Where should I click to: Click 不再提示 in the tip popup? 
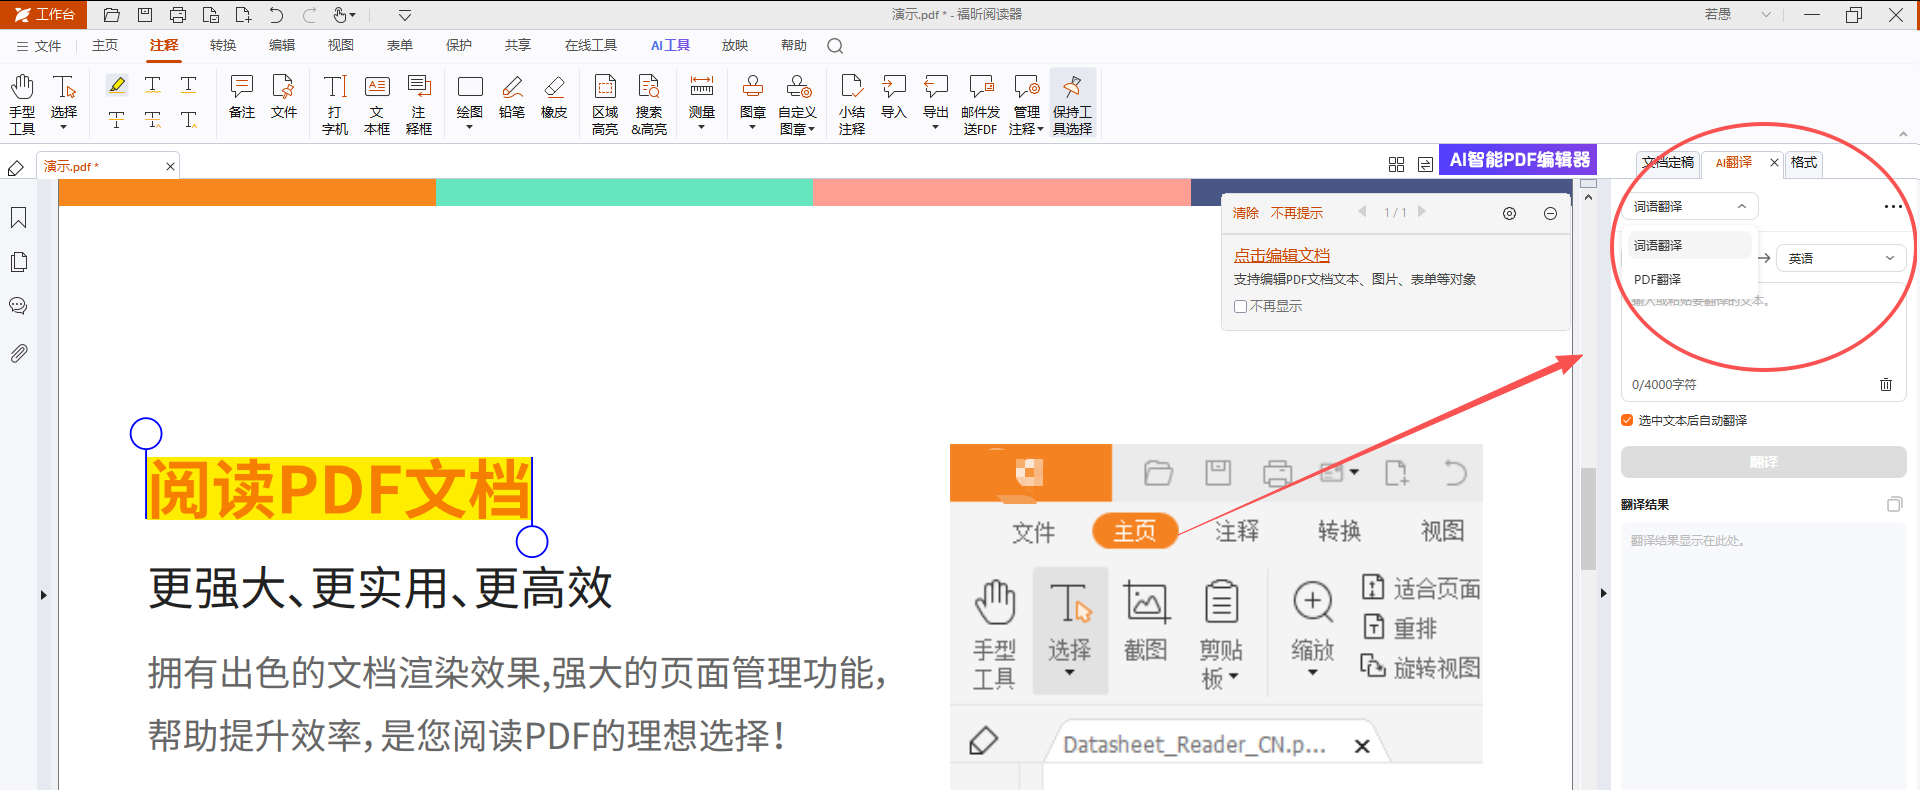[1296, 213]
